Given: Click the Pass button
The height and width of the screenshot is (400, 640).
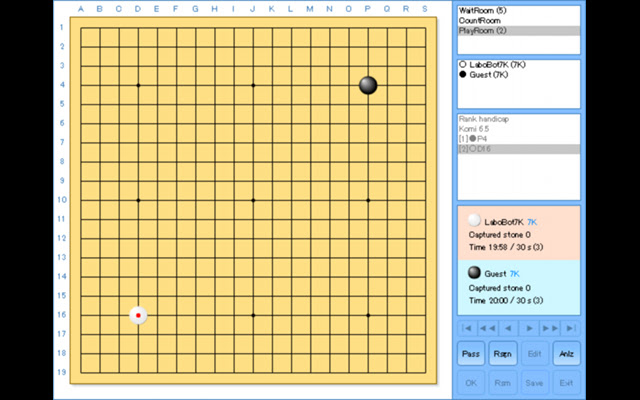Looking at the screenshot, I should (x=471, y=354).
